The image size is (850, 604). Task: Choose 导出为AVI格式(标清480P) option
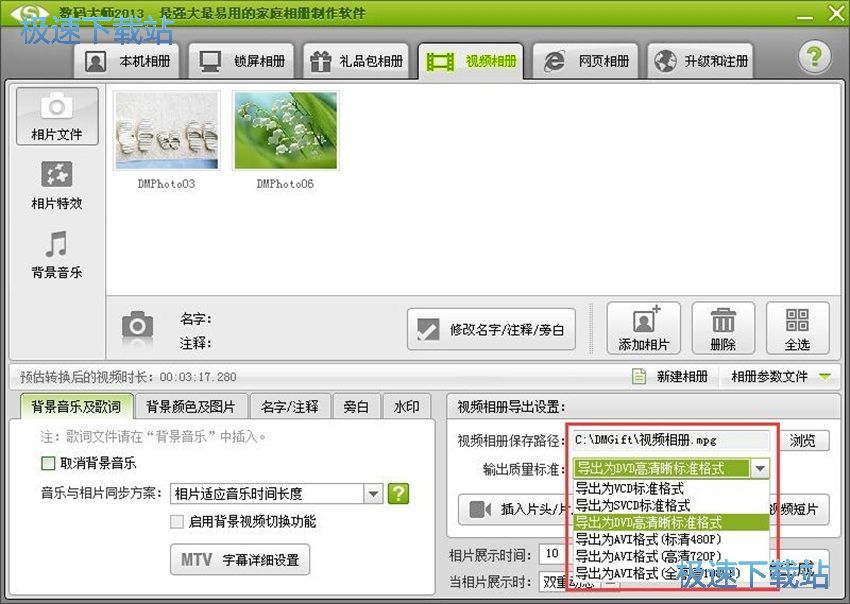point(671,539)
